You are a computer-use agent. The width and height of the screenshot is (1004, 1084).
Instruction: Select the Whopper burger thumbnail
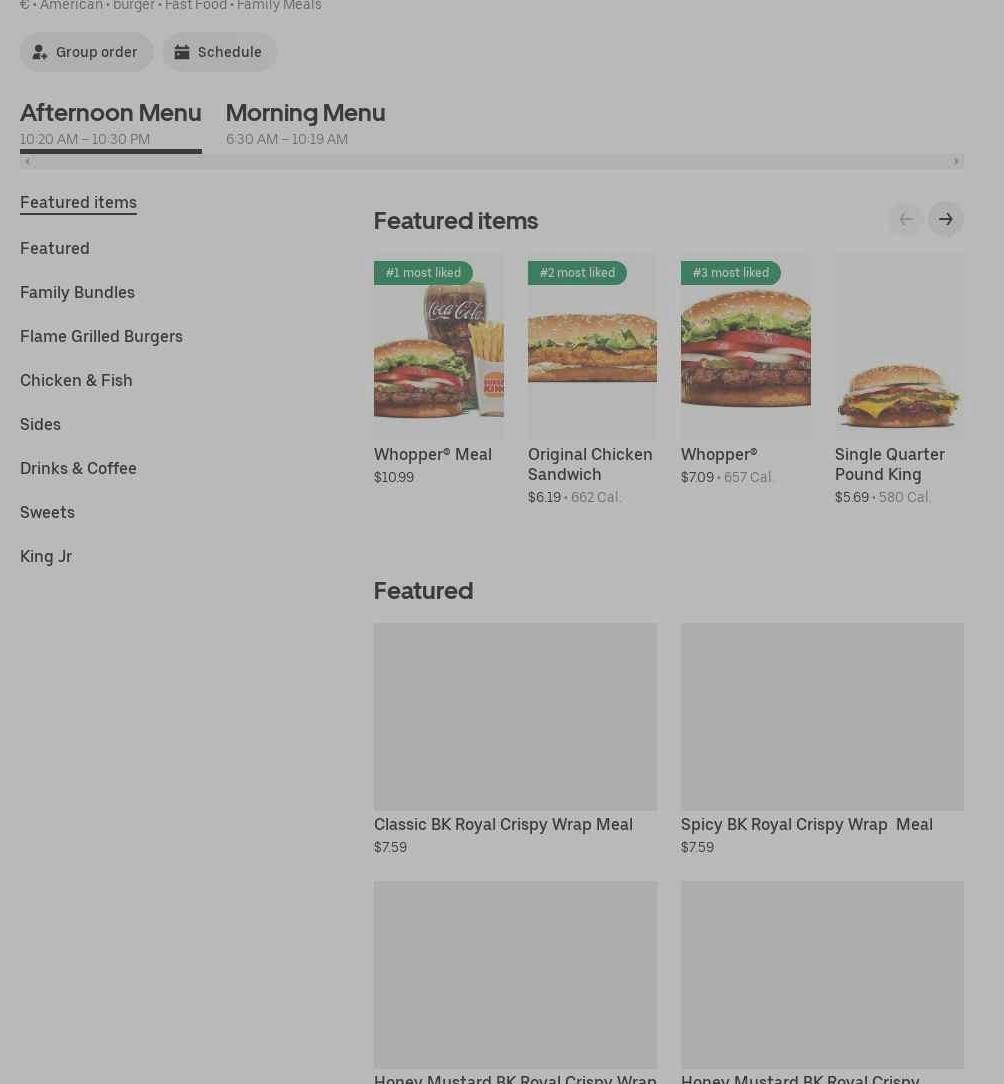click(745, 345)
